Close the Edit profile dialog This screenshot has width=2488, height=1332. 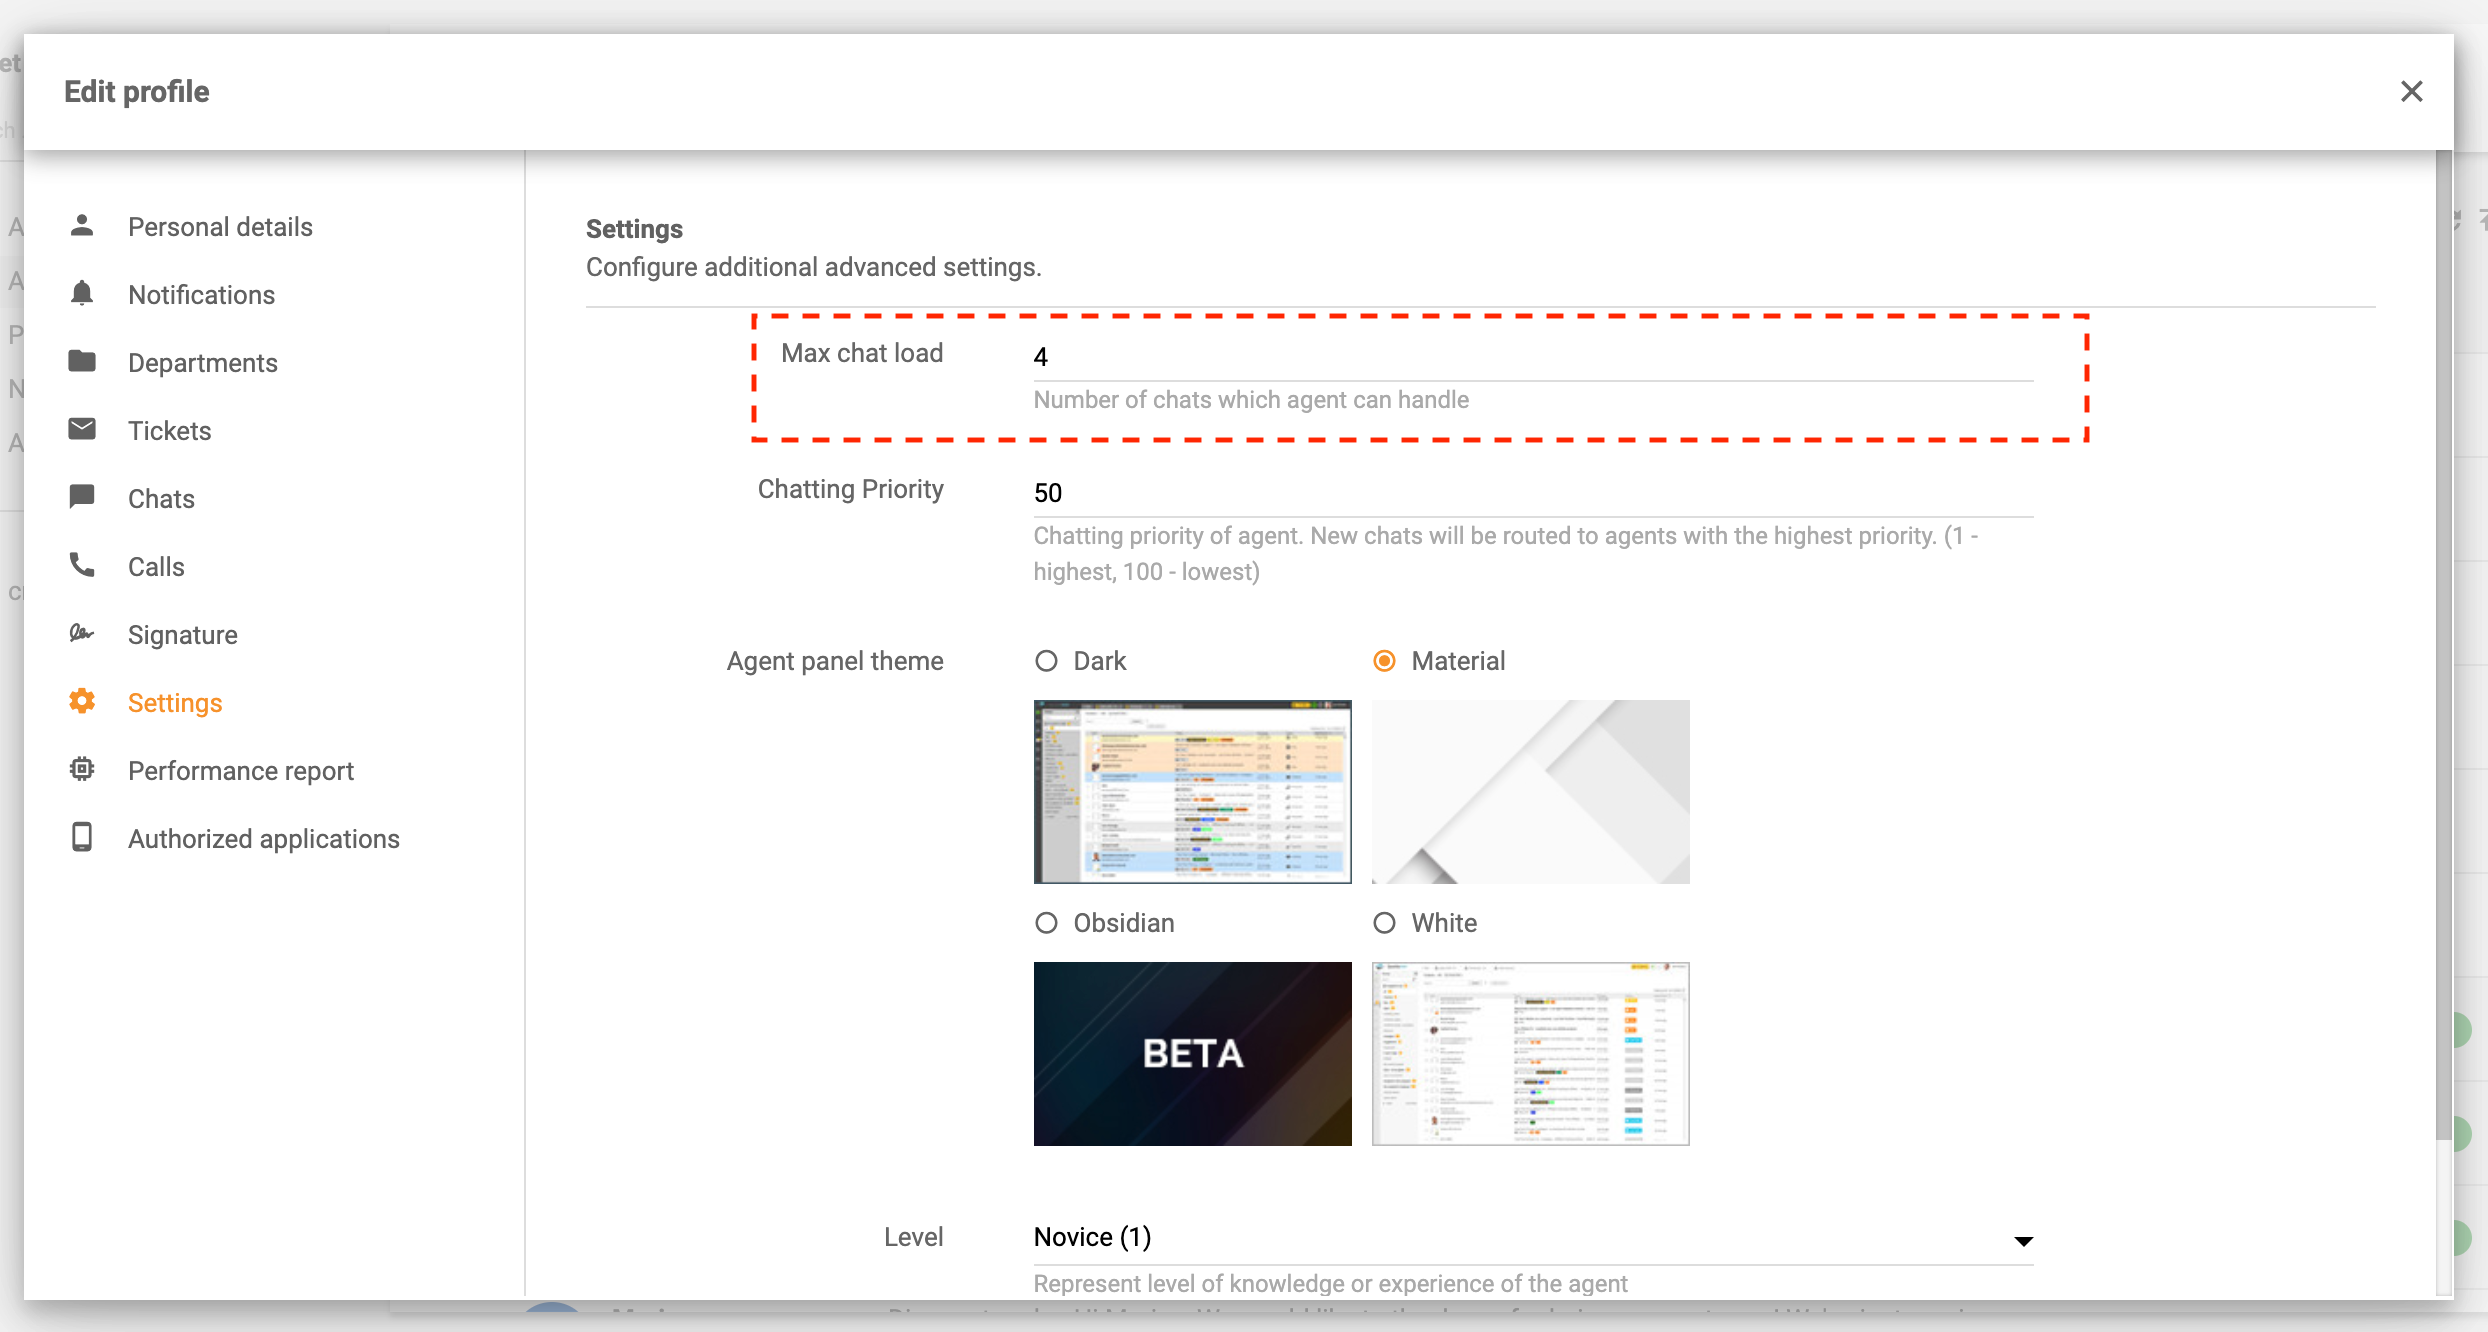tap(2413, 91)
